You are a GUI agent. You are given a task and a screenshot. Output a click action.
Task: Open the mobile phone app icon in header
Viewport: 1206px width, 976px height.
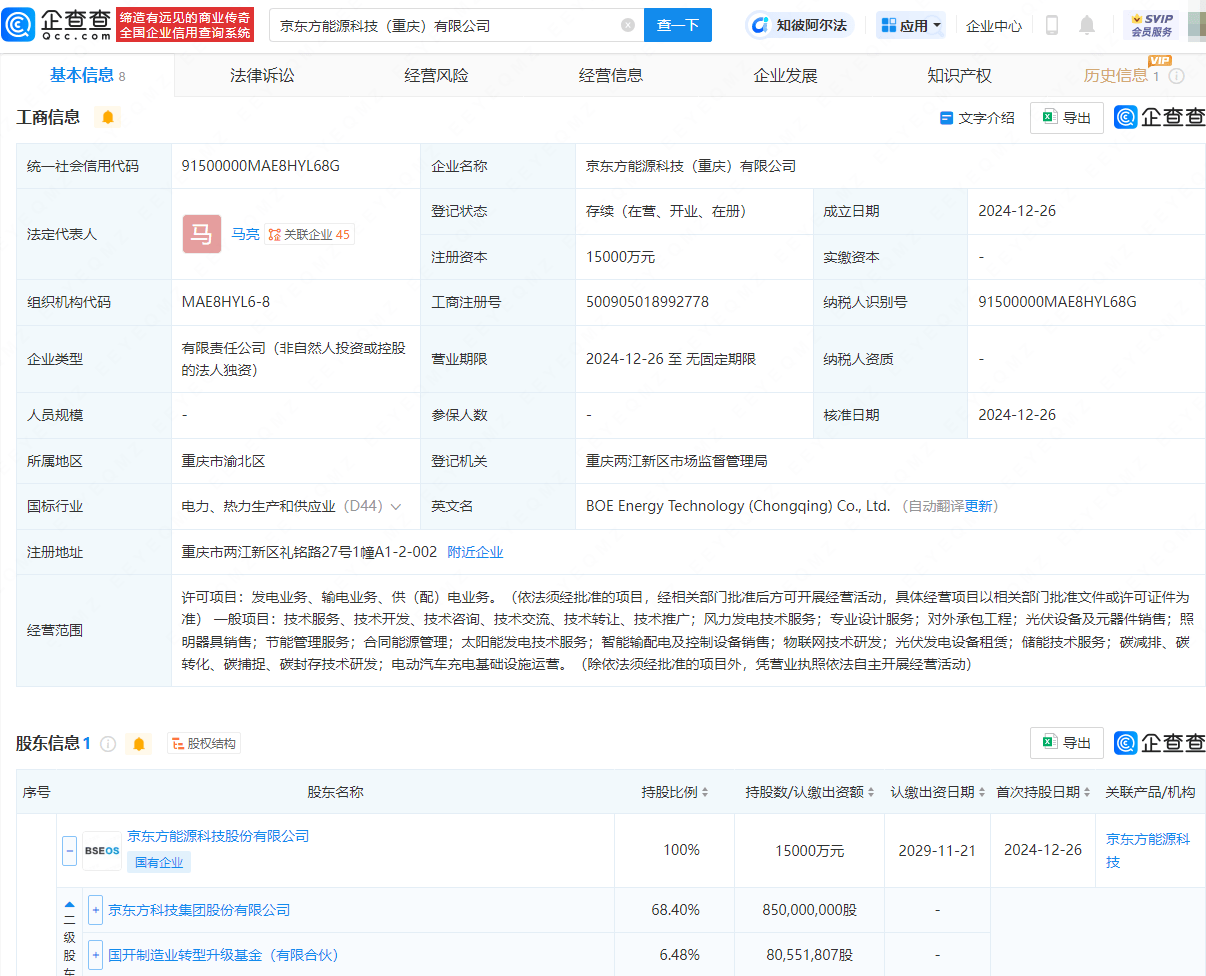click(1051, 25)
